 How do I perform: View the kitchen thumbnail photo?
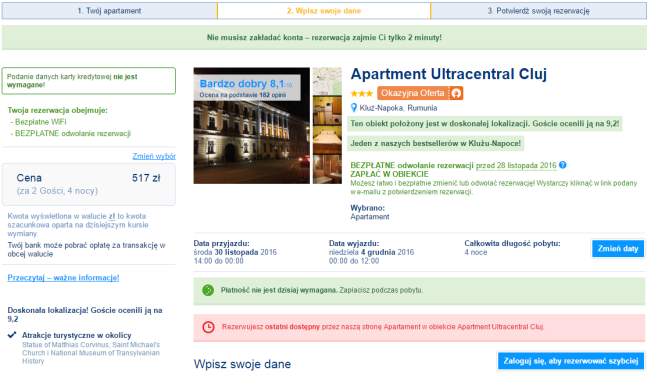tap(327, 111)
